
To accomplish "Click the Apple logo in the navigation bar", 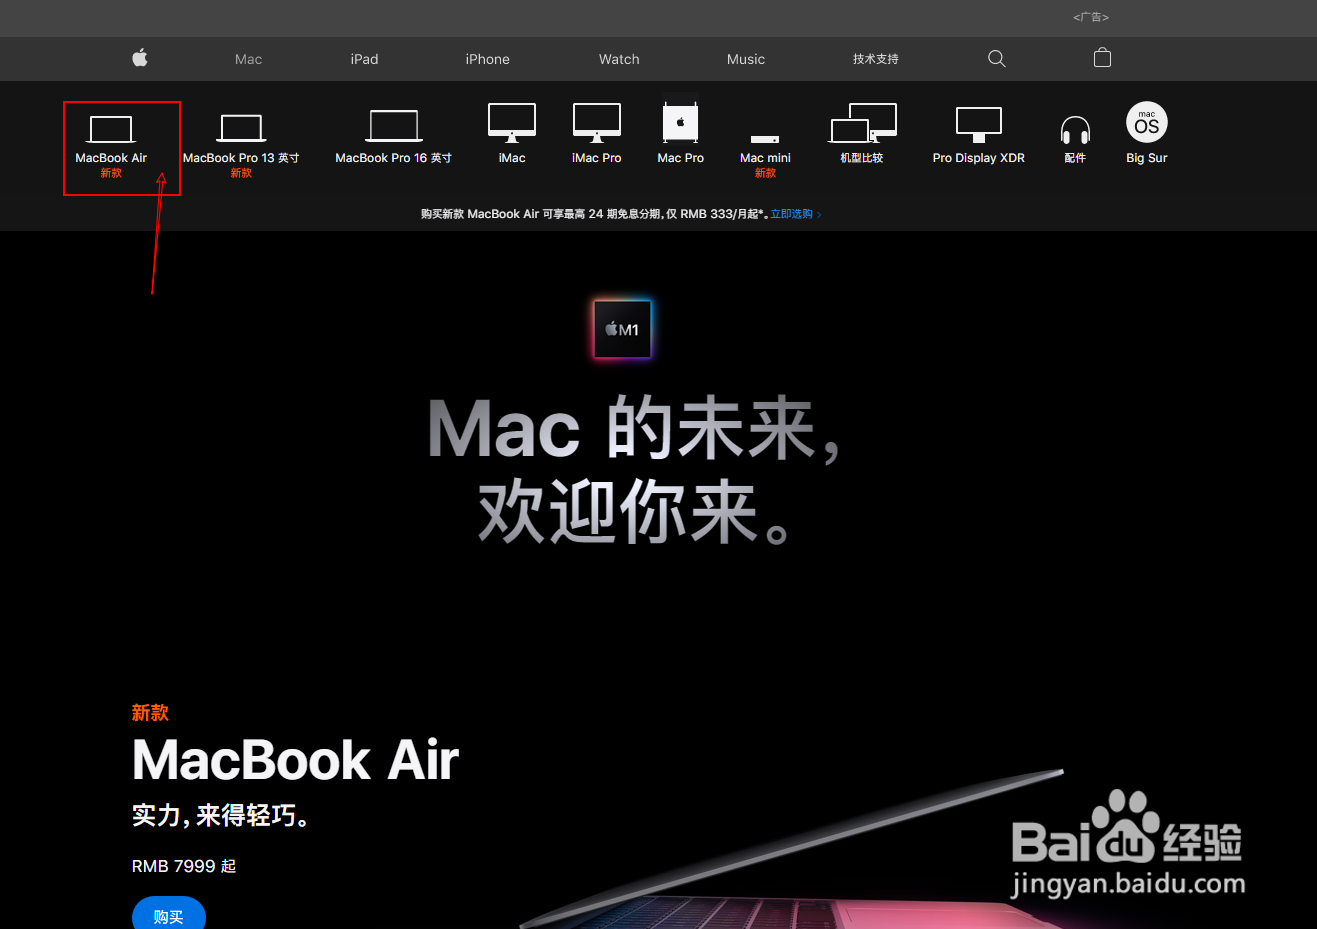I will click(x=140, y=58).
